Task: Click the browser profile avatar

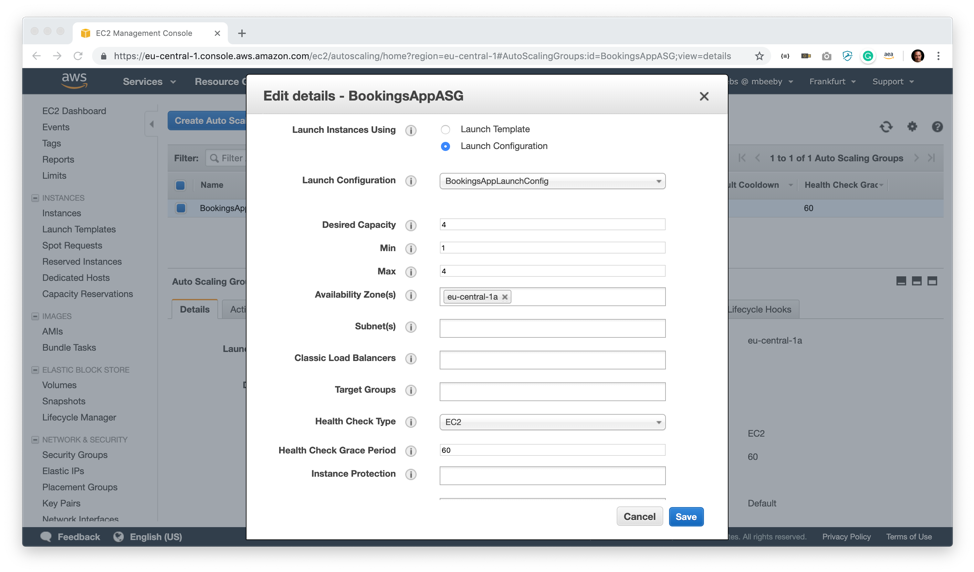Action: pos(917,56)
